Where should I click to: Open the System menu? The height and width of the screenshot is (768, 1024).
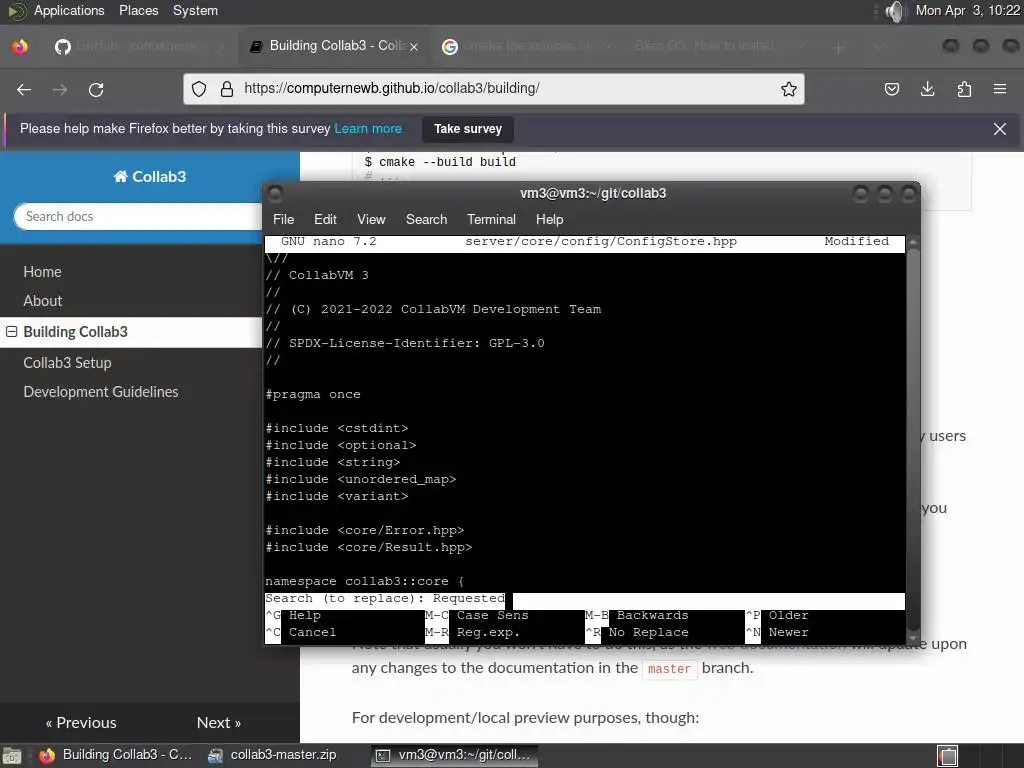[x=195, y=10]
